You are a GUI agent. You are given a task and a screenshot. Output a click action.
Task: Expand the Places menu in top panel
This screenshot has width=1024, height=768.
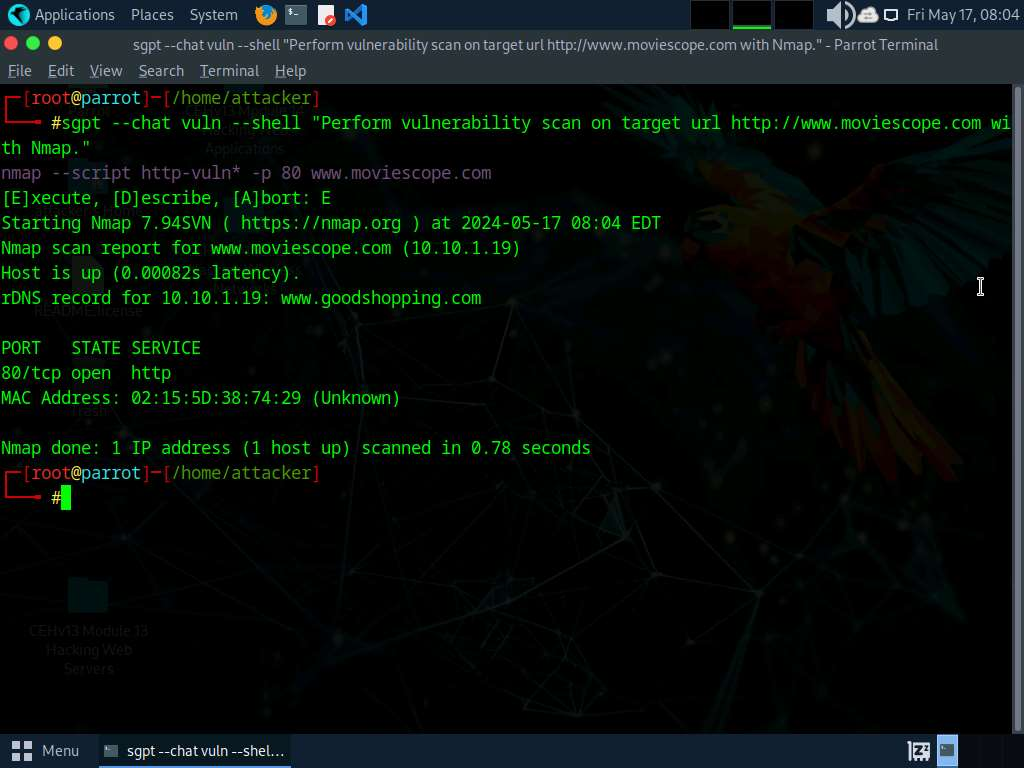tap(152, 15)
